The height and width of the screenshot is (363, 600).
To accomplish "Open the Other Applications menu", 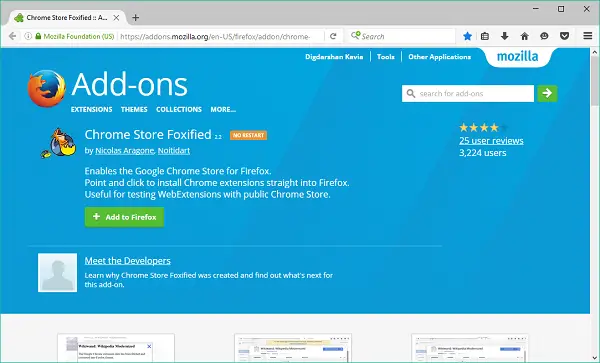I will coord(439,57).
